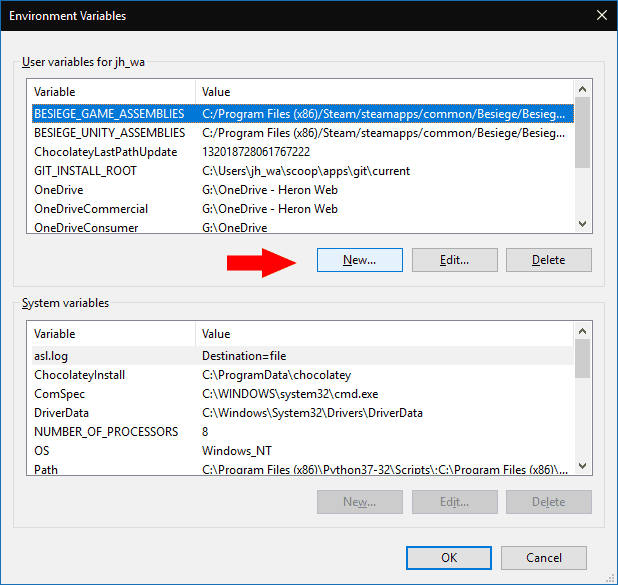Viewport: 618px width, 585px height.
Task: Click up arrow of User variables scrollbar
Action: (583, 89)
